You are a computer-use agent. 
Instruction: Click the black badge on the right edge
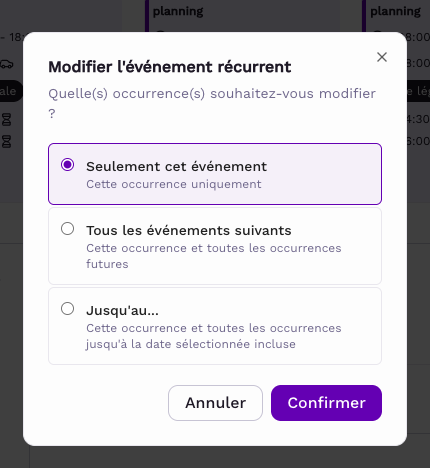click(x=418, y=91)
